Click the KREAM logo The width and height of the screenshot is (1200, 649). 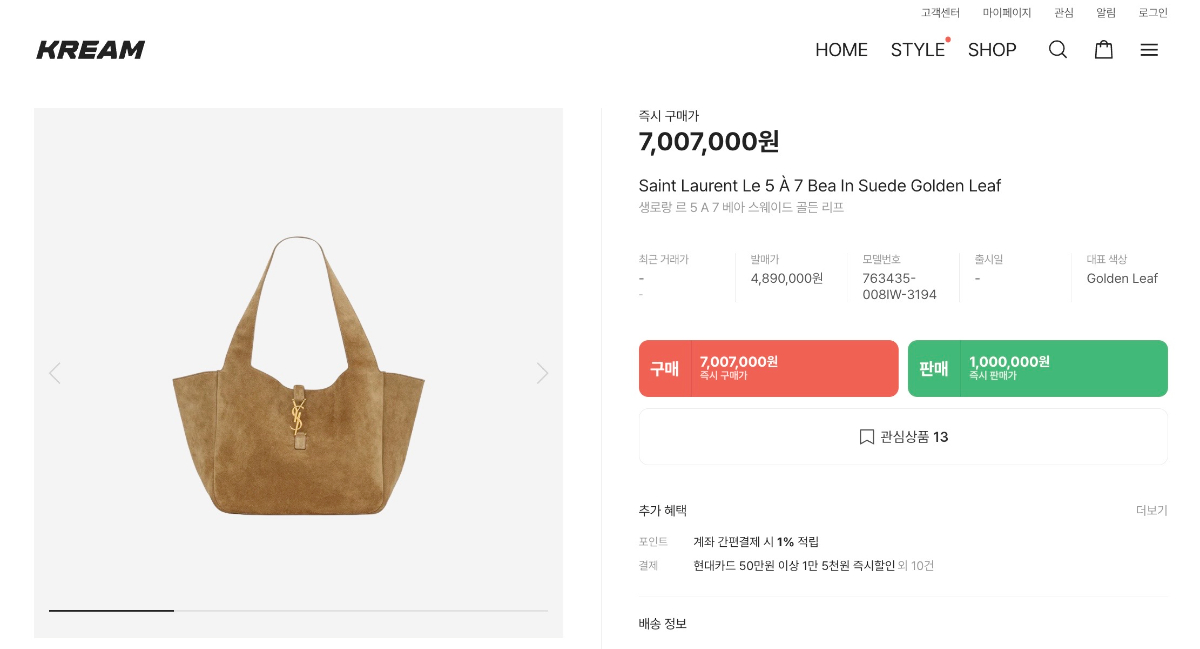[91, 50]
